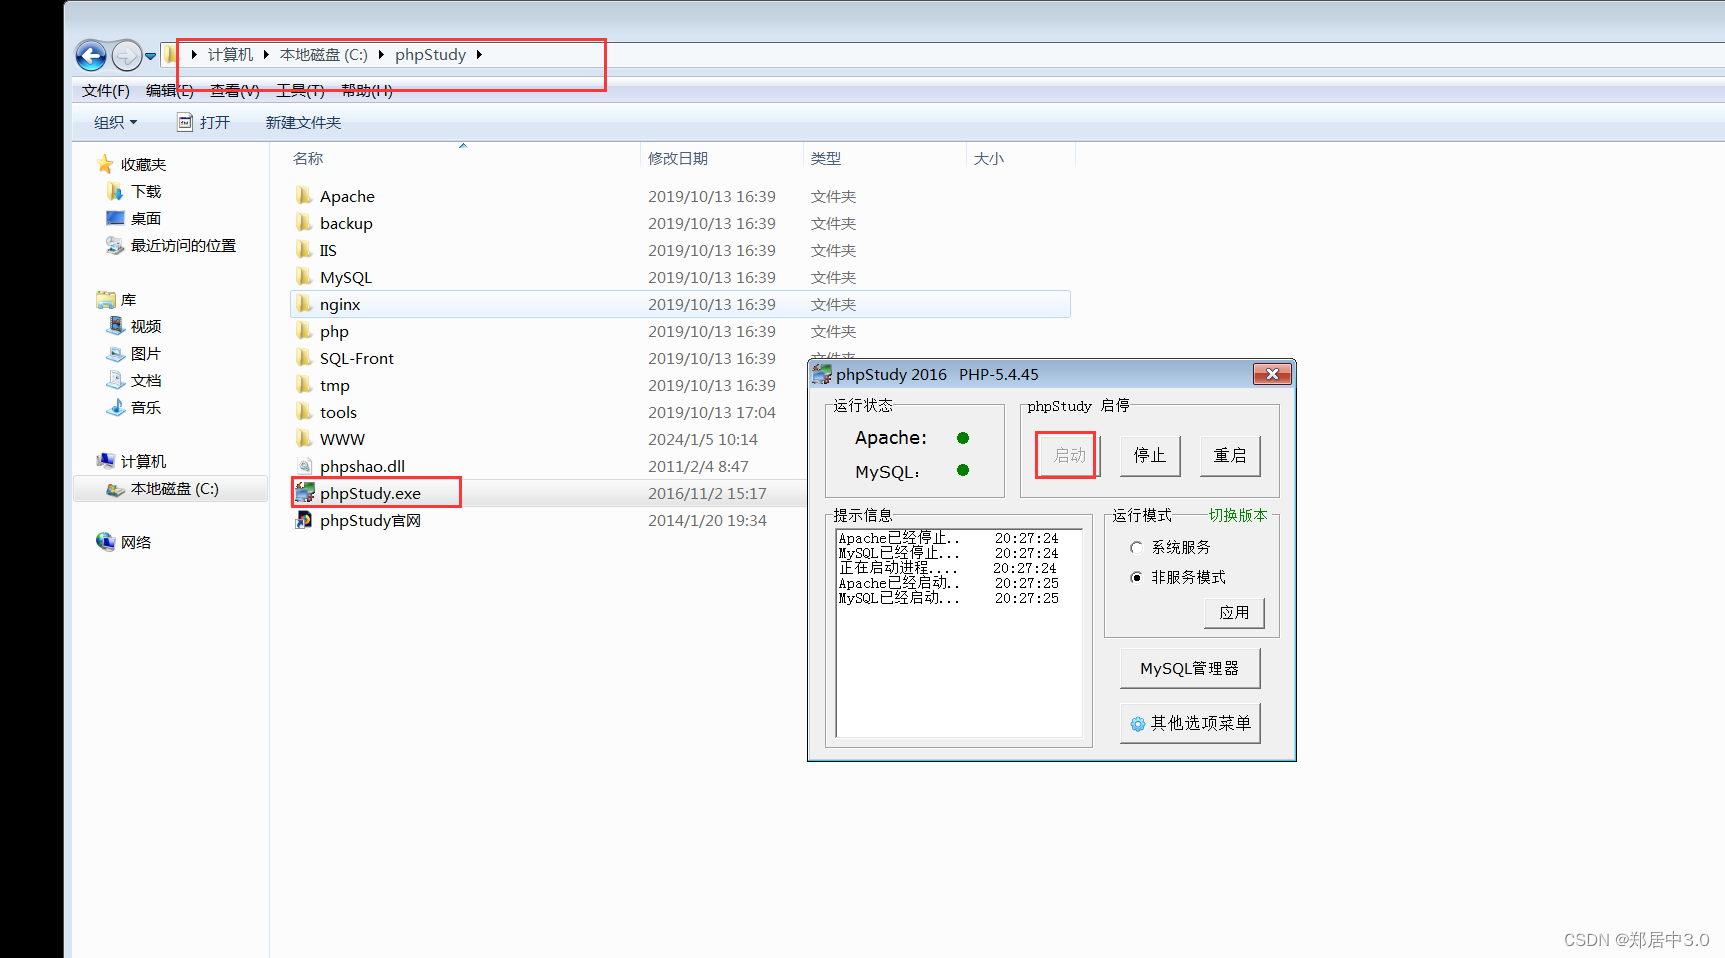Screen dimensions: 1725x958
Task: Click the 重启 button in phpStudy
Action: pos(1230,456)
